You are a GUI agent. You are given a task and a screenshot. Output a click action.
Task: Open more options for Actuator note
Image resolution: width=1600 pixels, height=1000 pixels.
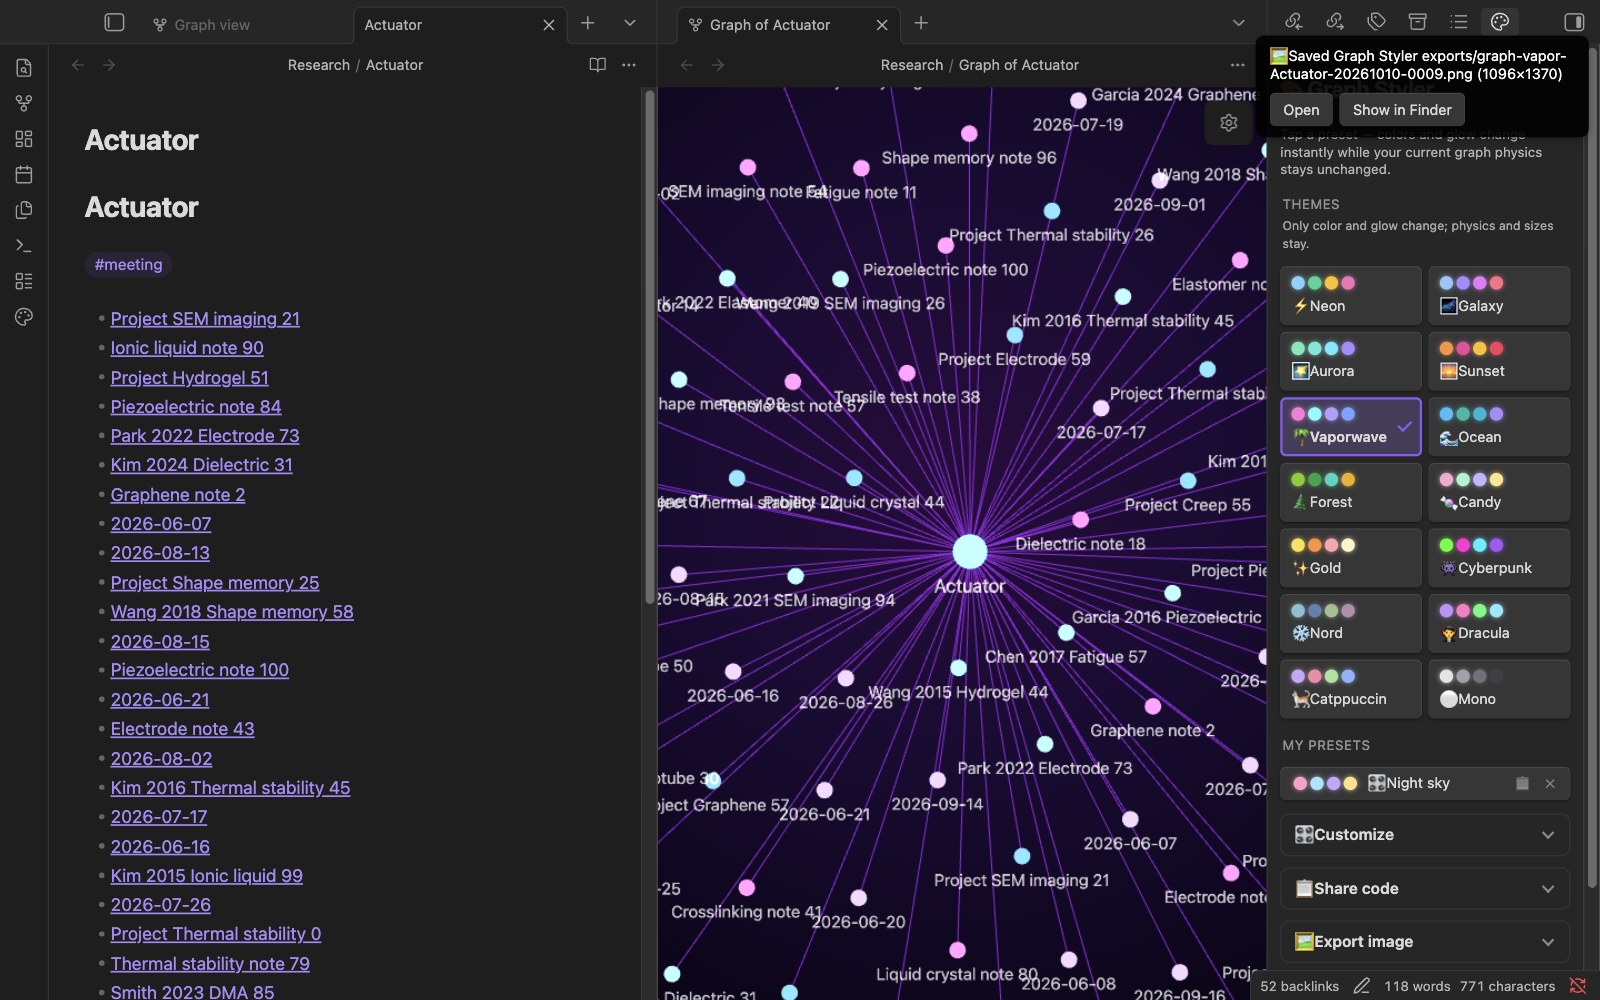tap(629, 65)
